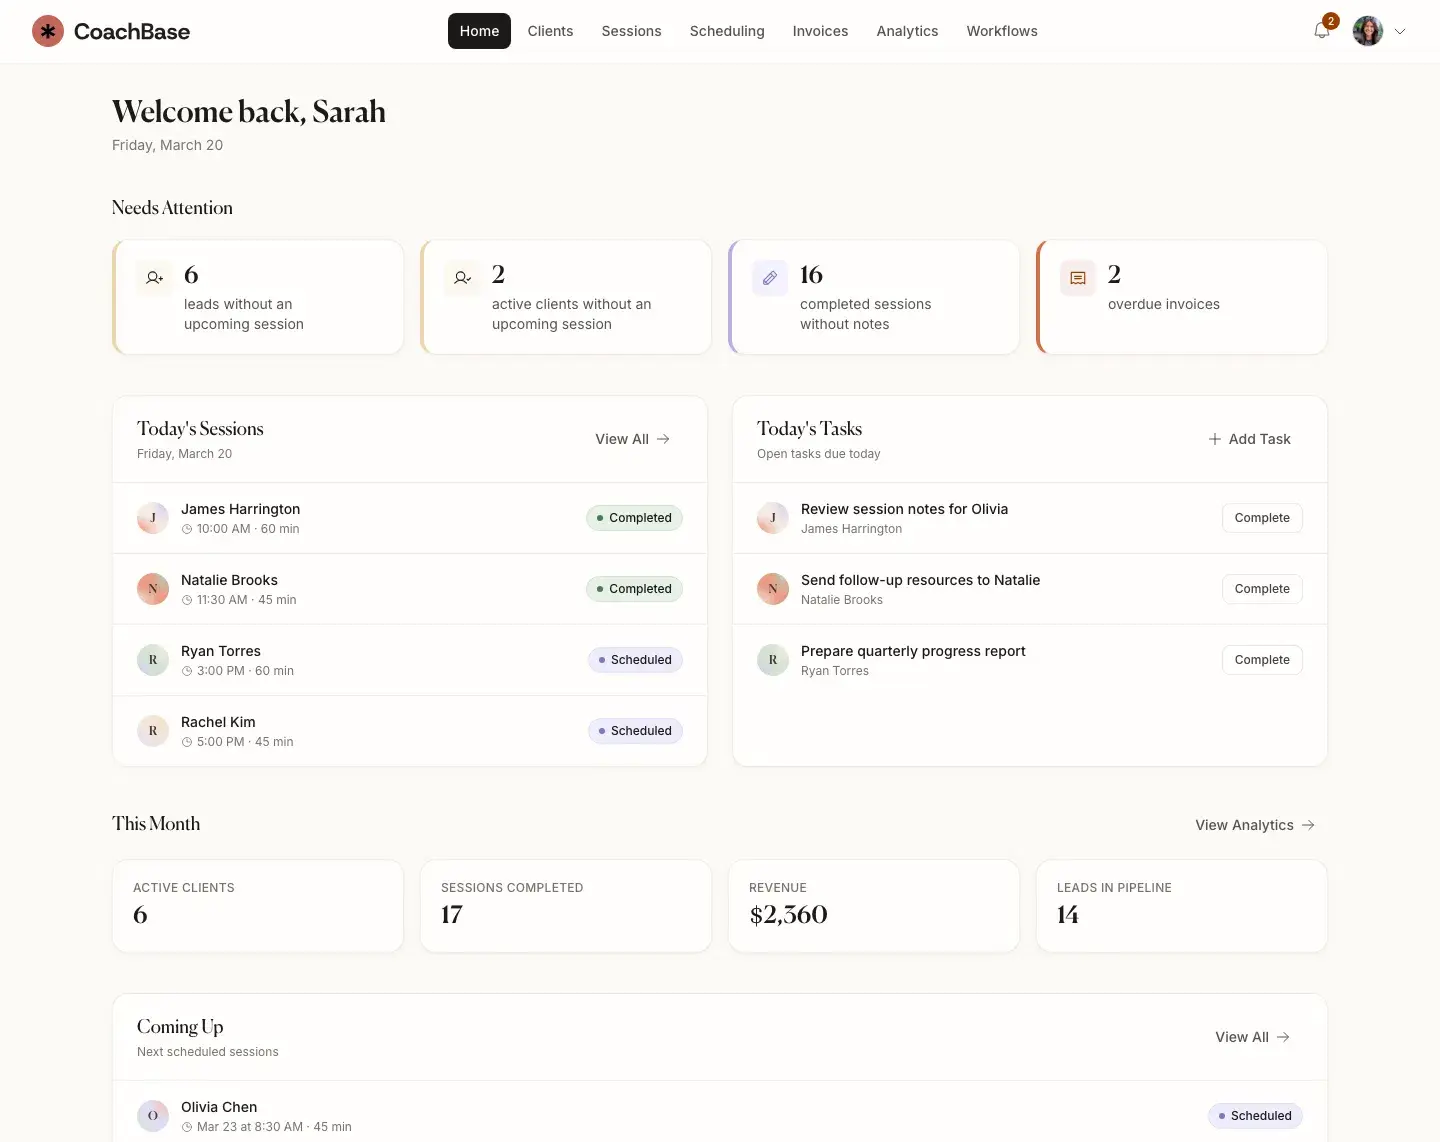Open Olivia Chen's avatar in Coming Up
This screenshot has width=1440, height=1142.
(x=153, y=1116)
